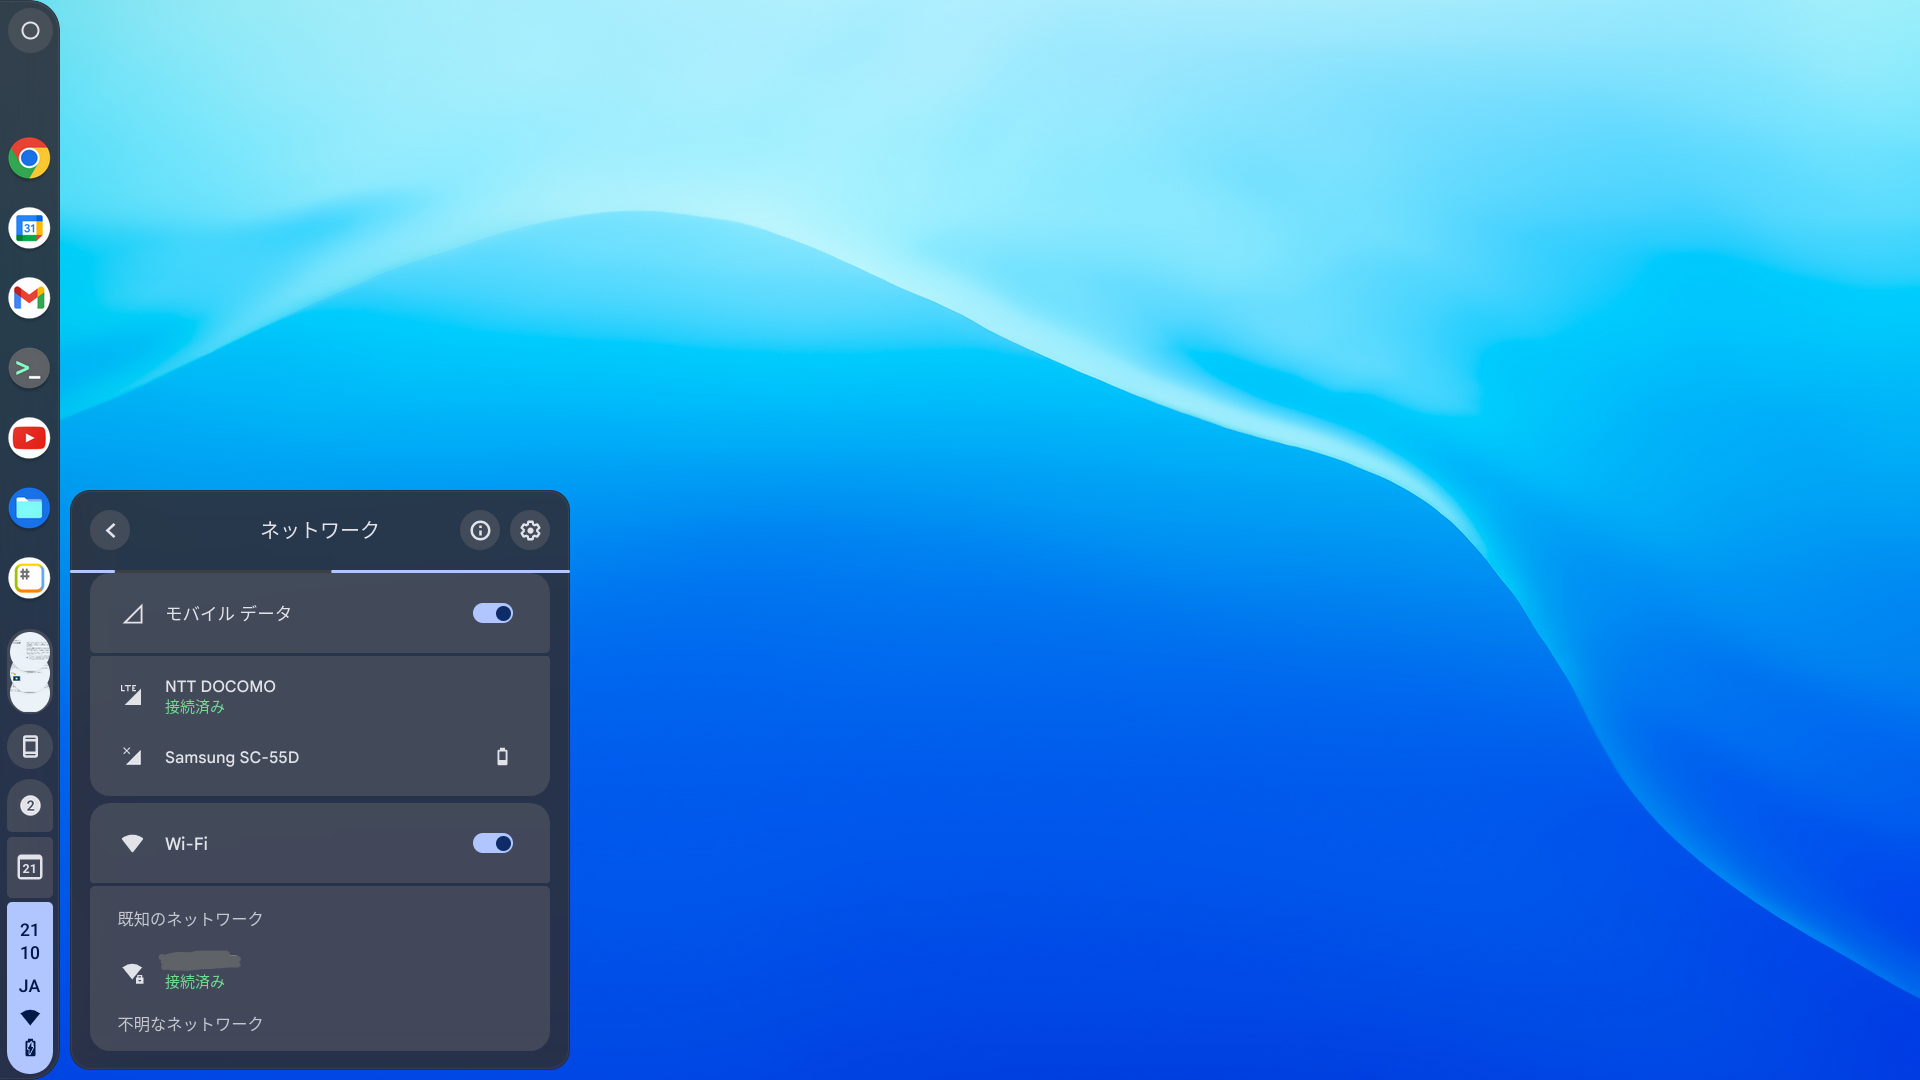Open Gmail from the shelf

pyautogui.click(x=29, y=298)
